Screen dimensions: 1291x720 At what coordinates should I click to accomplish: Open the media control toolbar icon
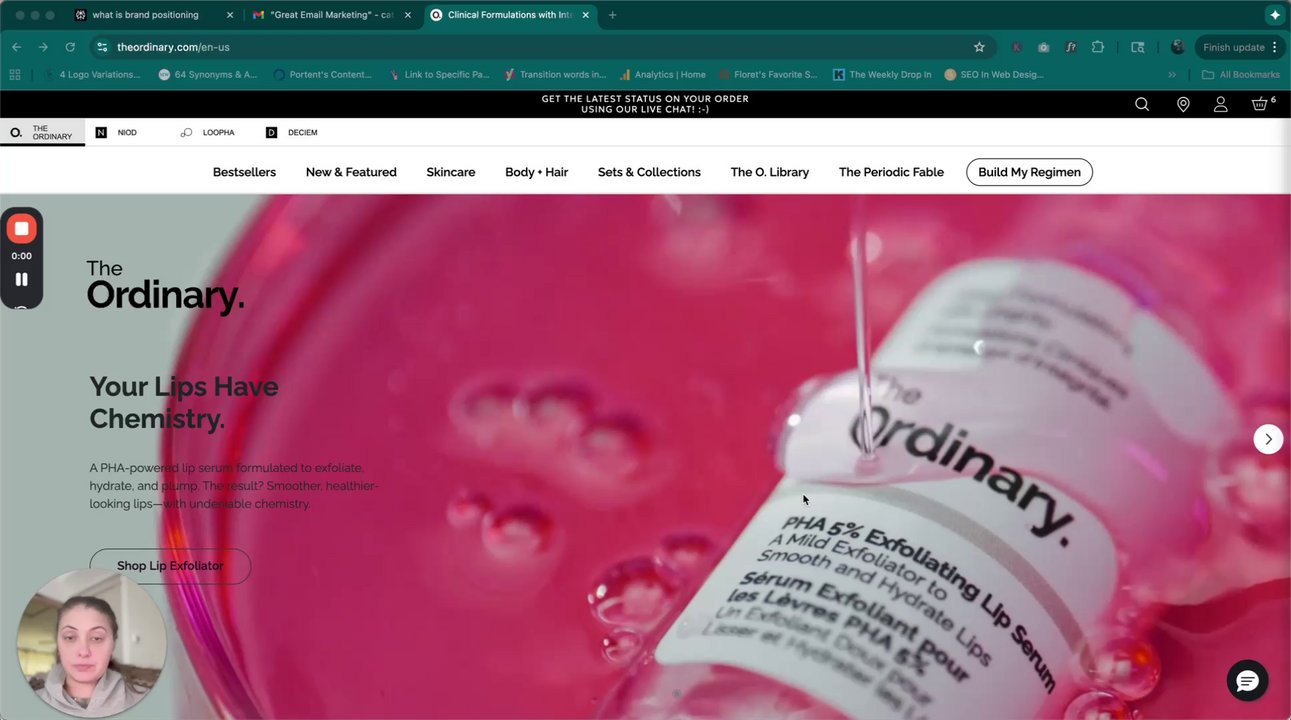1138,47
